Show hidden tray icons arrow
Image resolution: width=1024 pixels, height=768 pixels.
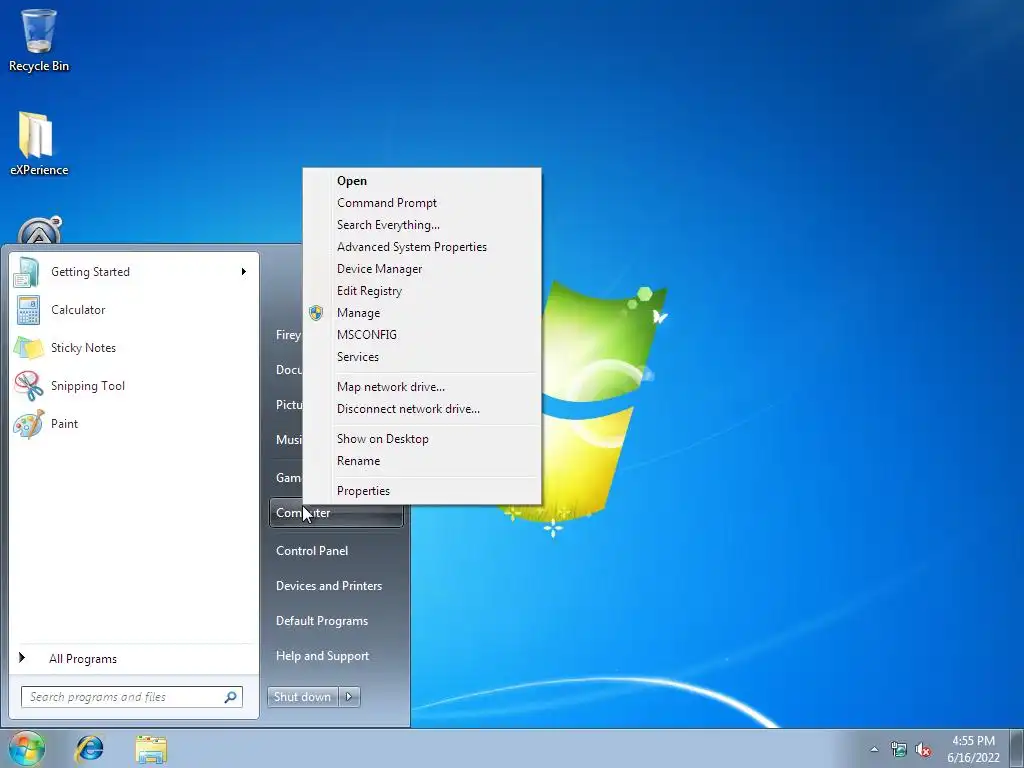click(x=874, y=749)
